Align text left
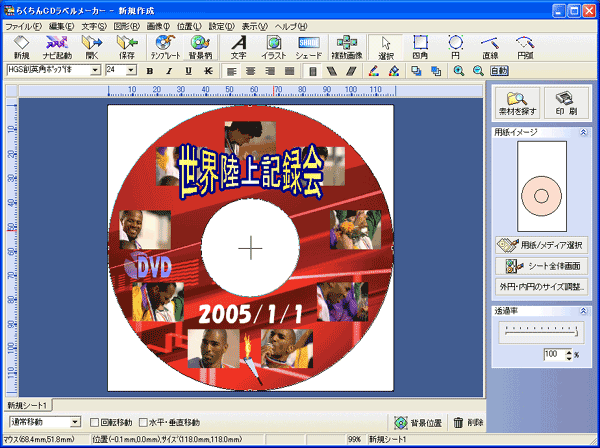 [x=231, y=71]
